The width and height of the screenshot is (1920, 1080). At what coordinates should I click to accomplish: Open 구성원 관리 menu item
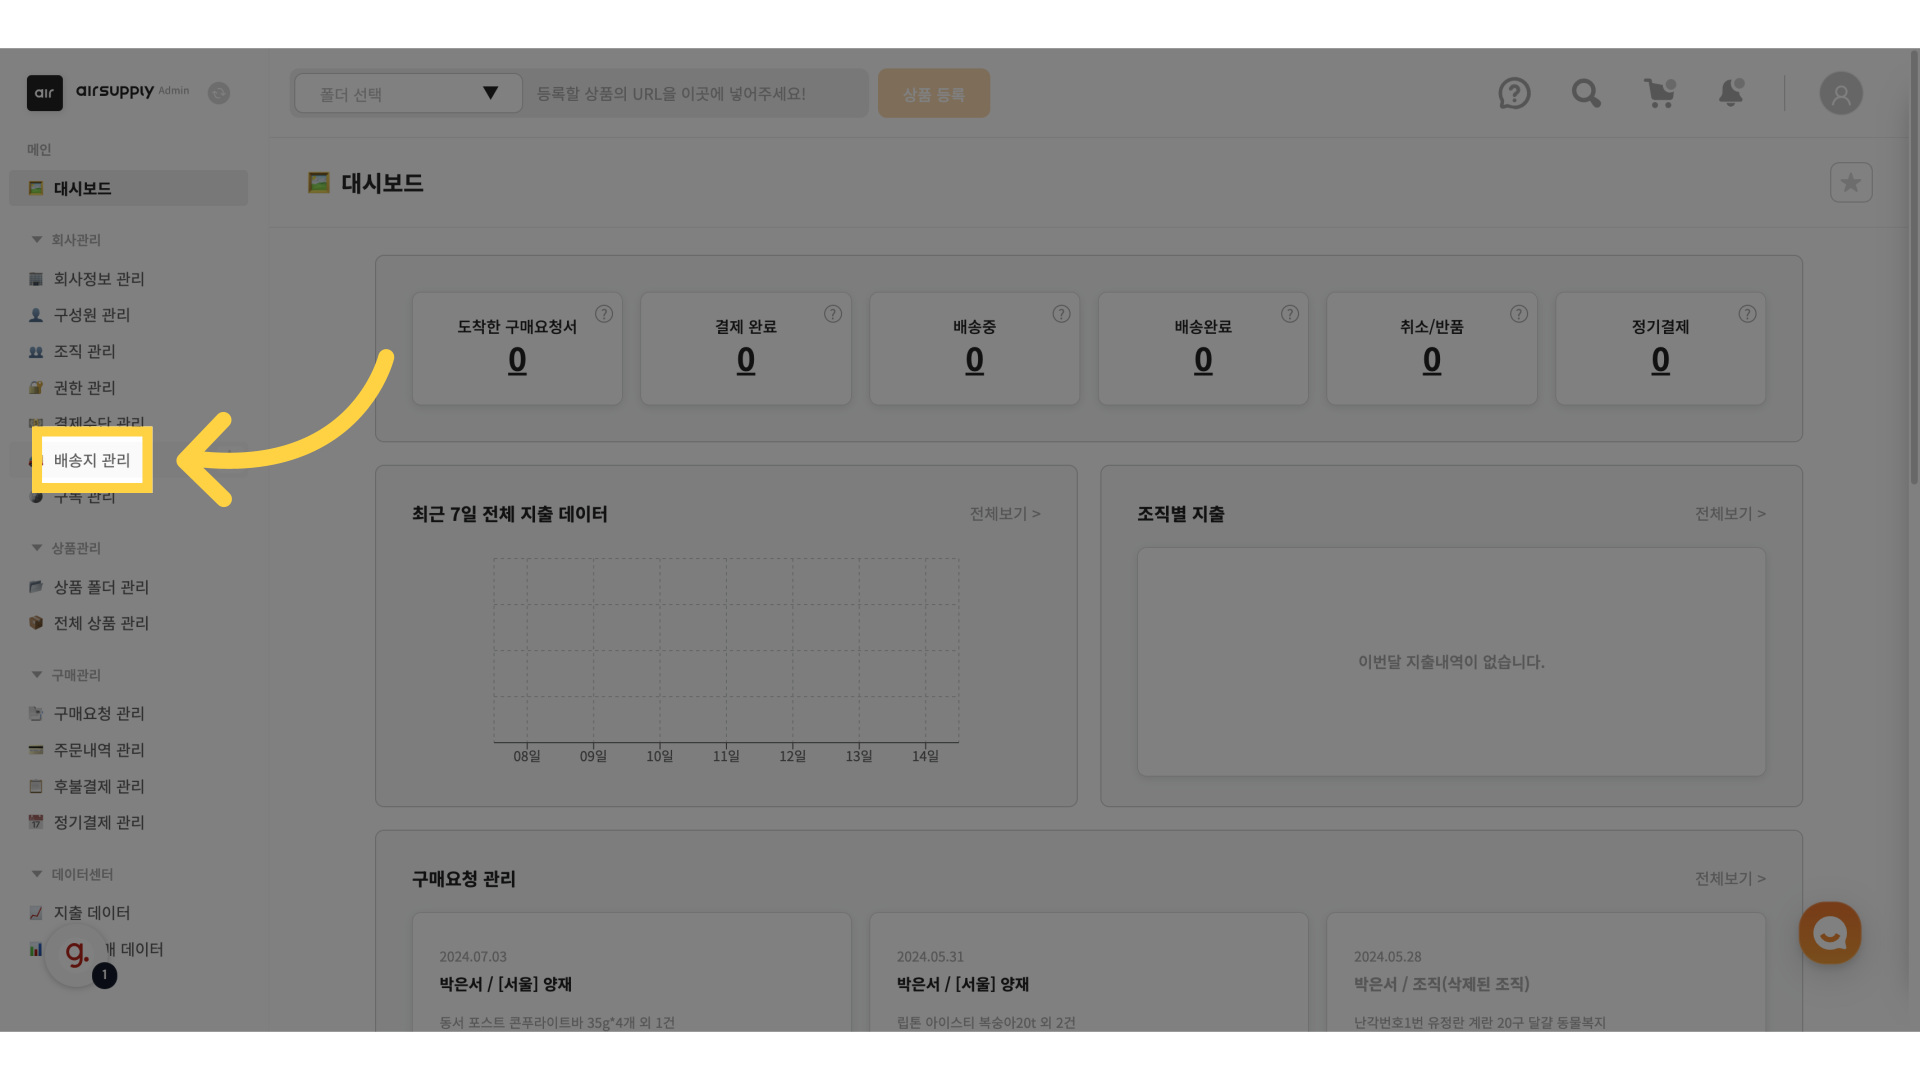92,315
